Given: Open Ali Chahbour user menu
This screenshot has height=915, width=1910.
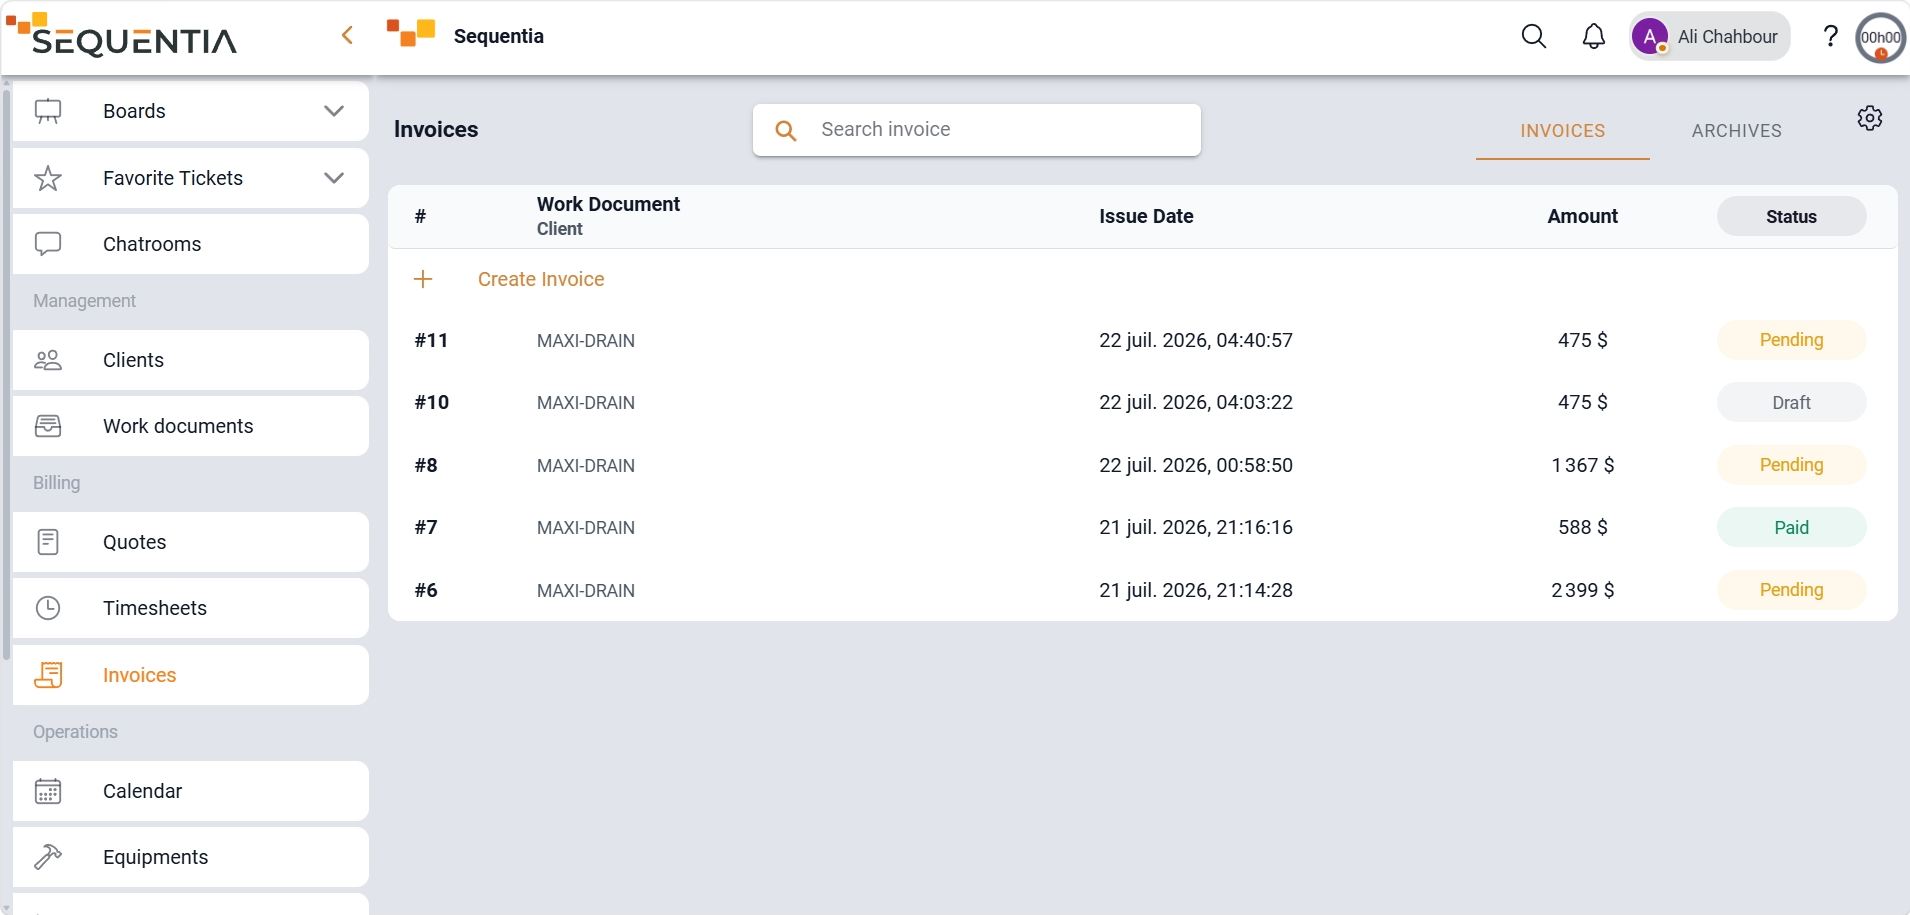Looking at the screenshot, I should [x=1710, y=37].
